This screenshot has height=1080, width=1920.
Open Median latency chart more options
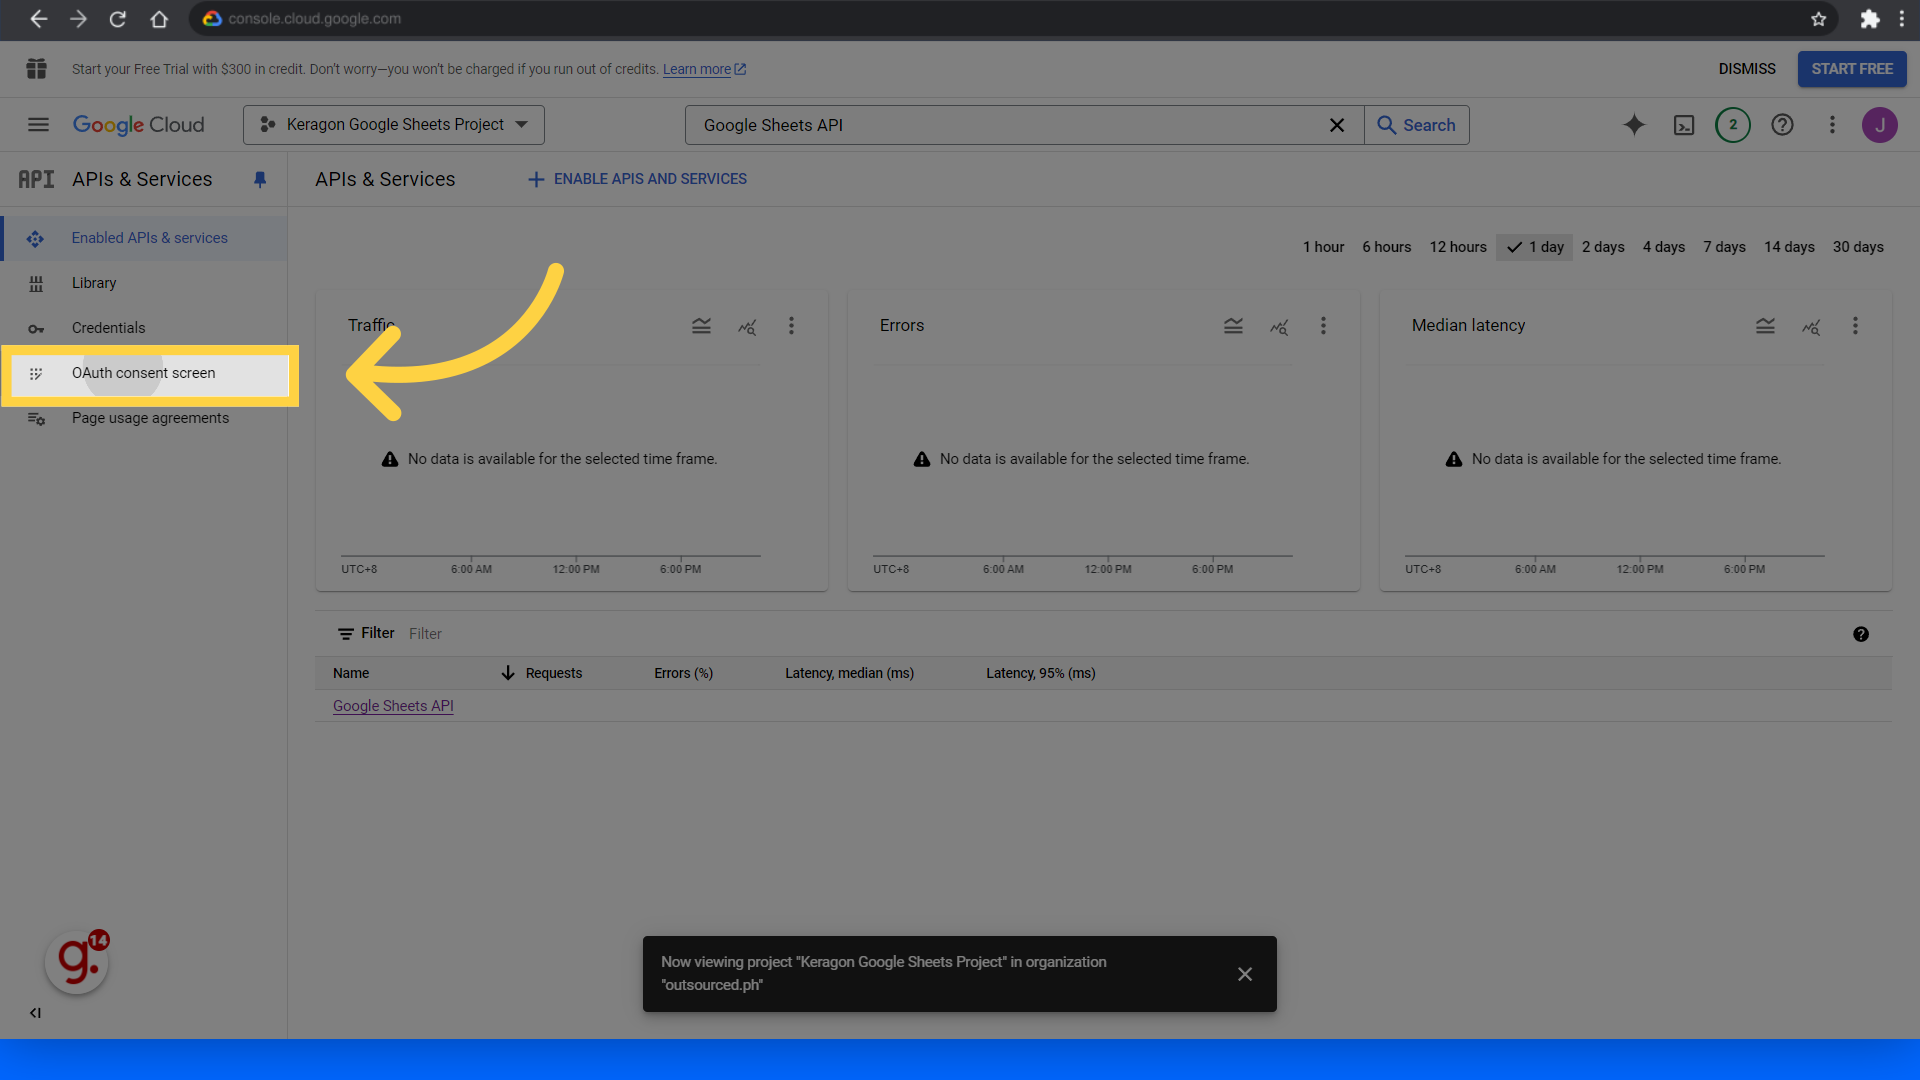pos(1855,326)
